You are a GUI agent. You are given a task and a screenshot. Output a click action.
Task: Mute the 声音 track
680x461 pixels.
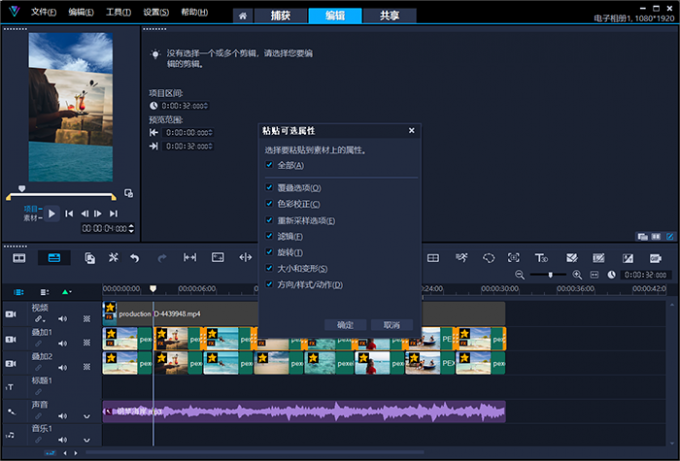(63, 416)
